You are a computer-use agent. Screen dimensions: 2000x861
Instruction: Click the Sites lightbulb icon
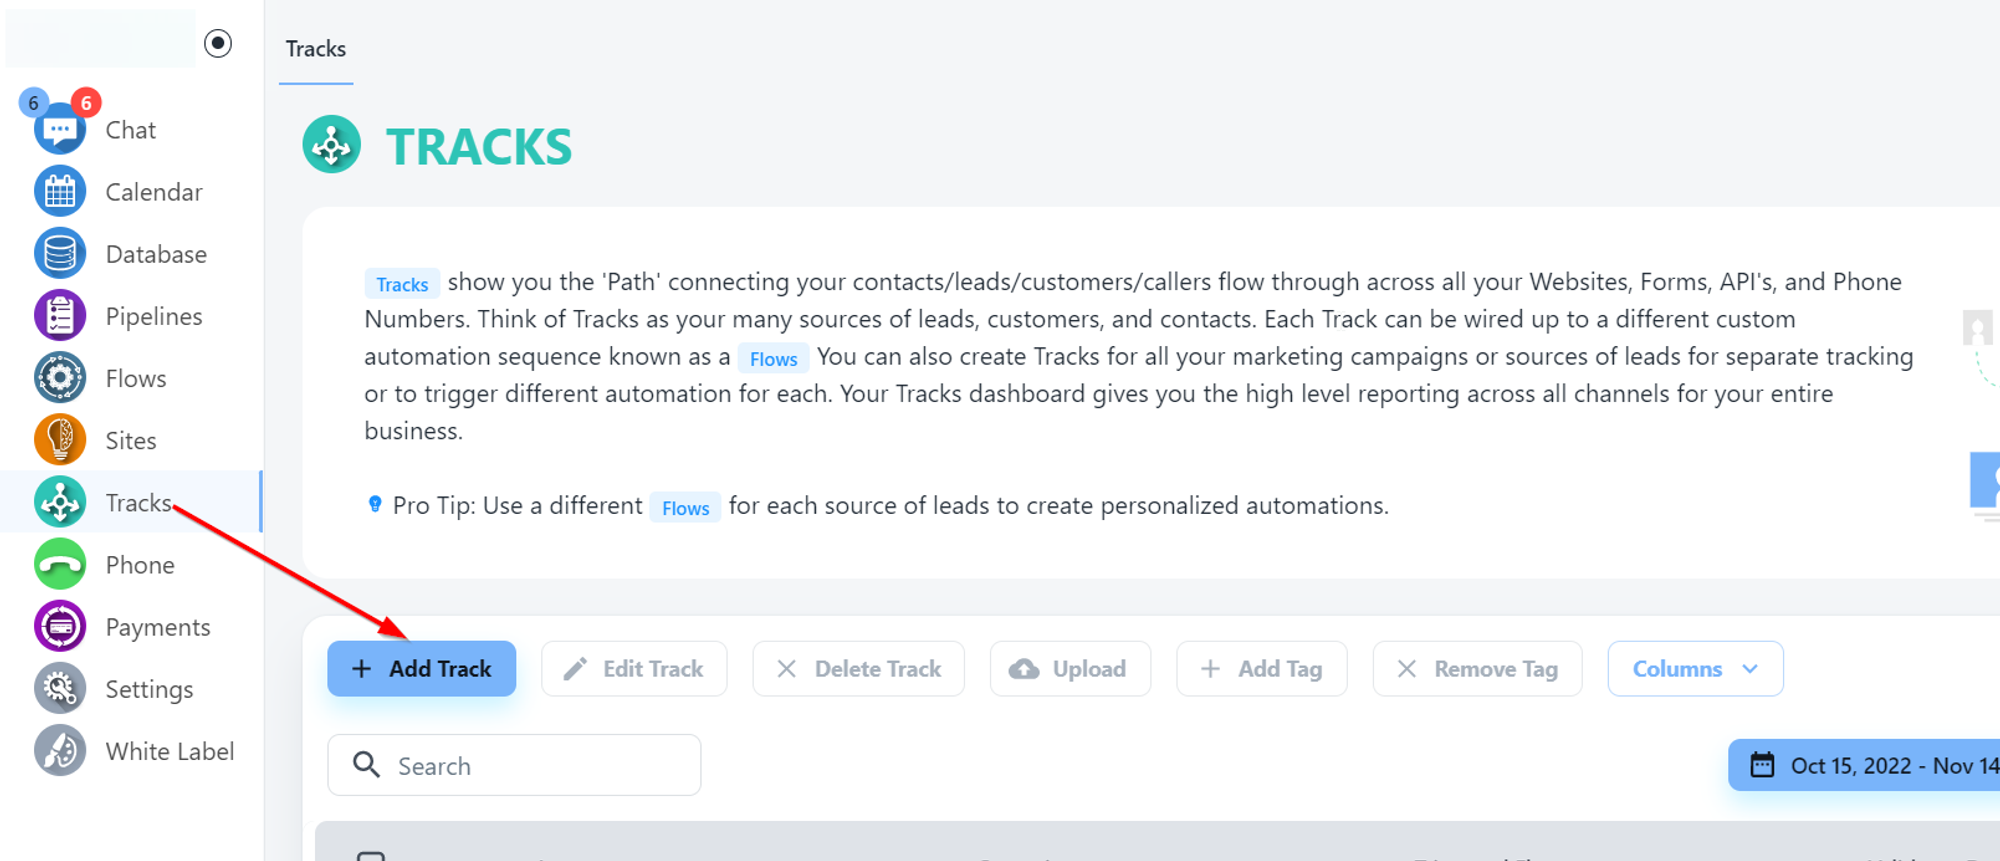(x=60, y=440)
